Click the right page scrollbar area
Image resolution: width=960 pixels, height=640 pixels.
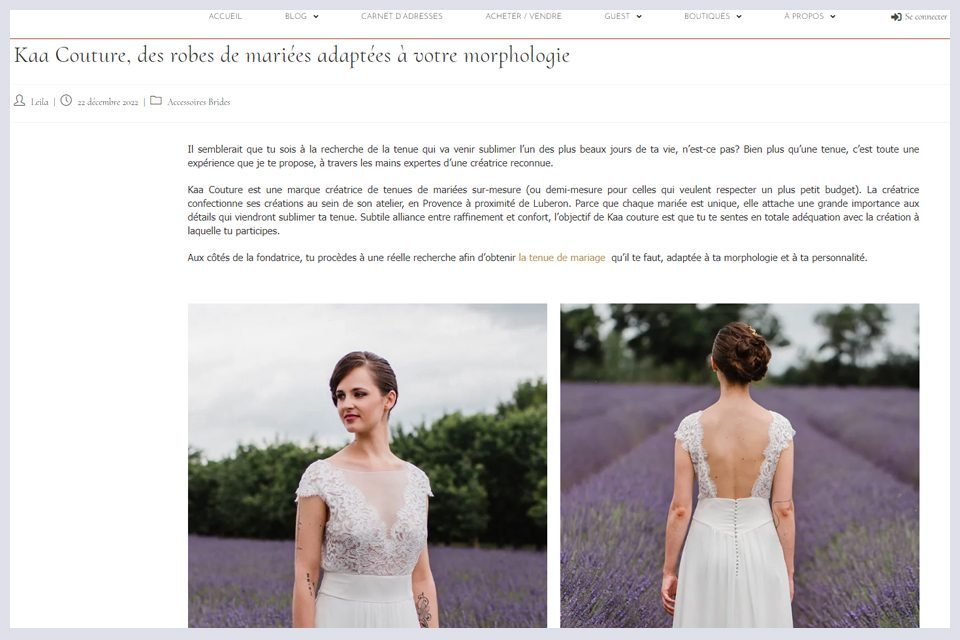(954, 320)
